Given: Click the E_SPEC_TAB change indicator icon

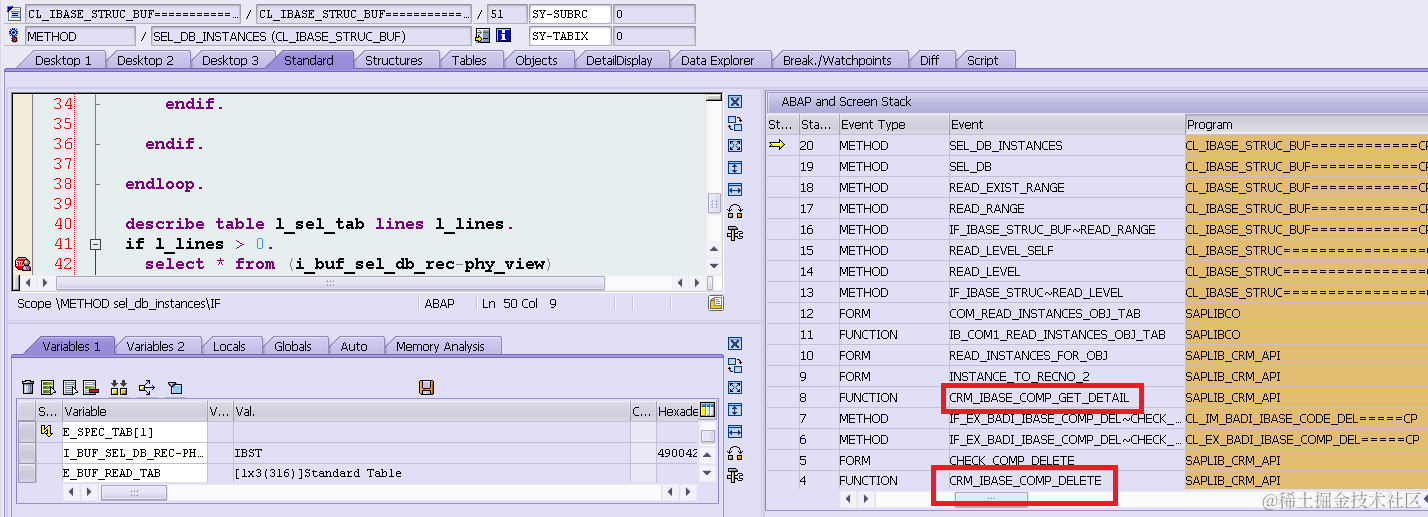Looking at the screenshot, I should tap(45, 431).
